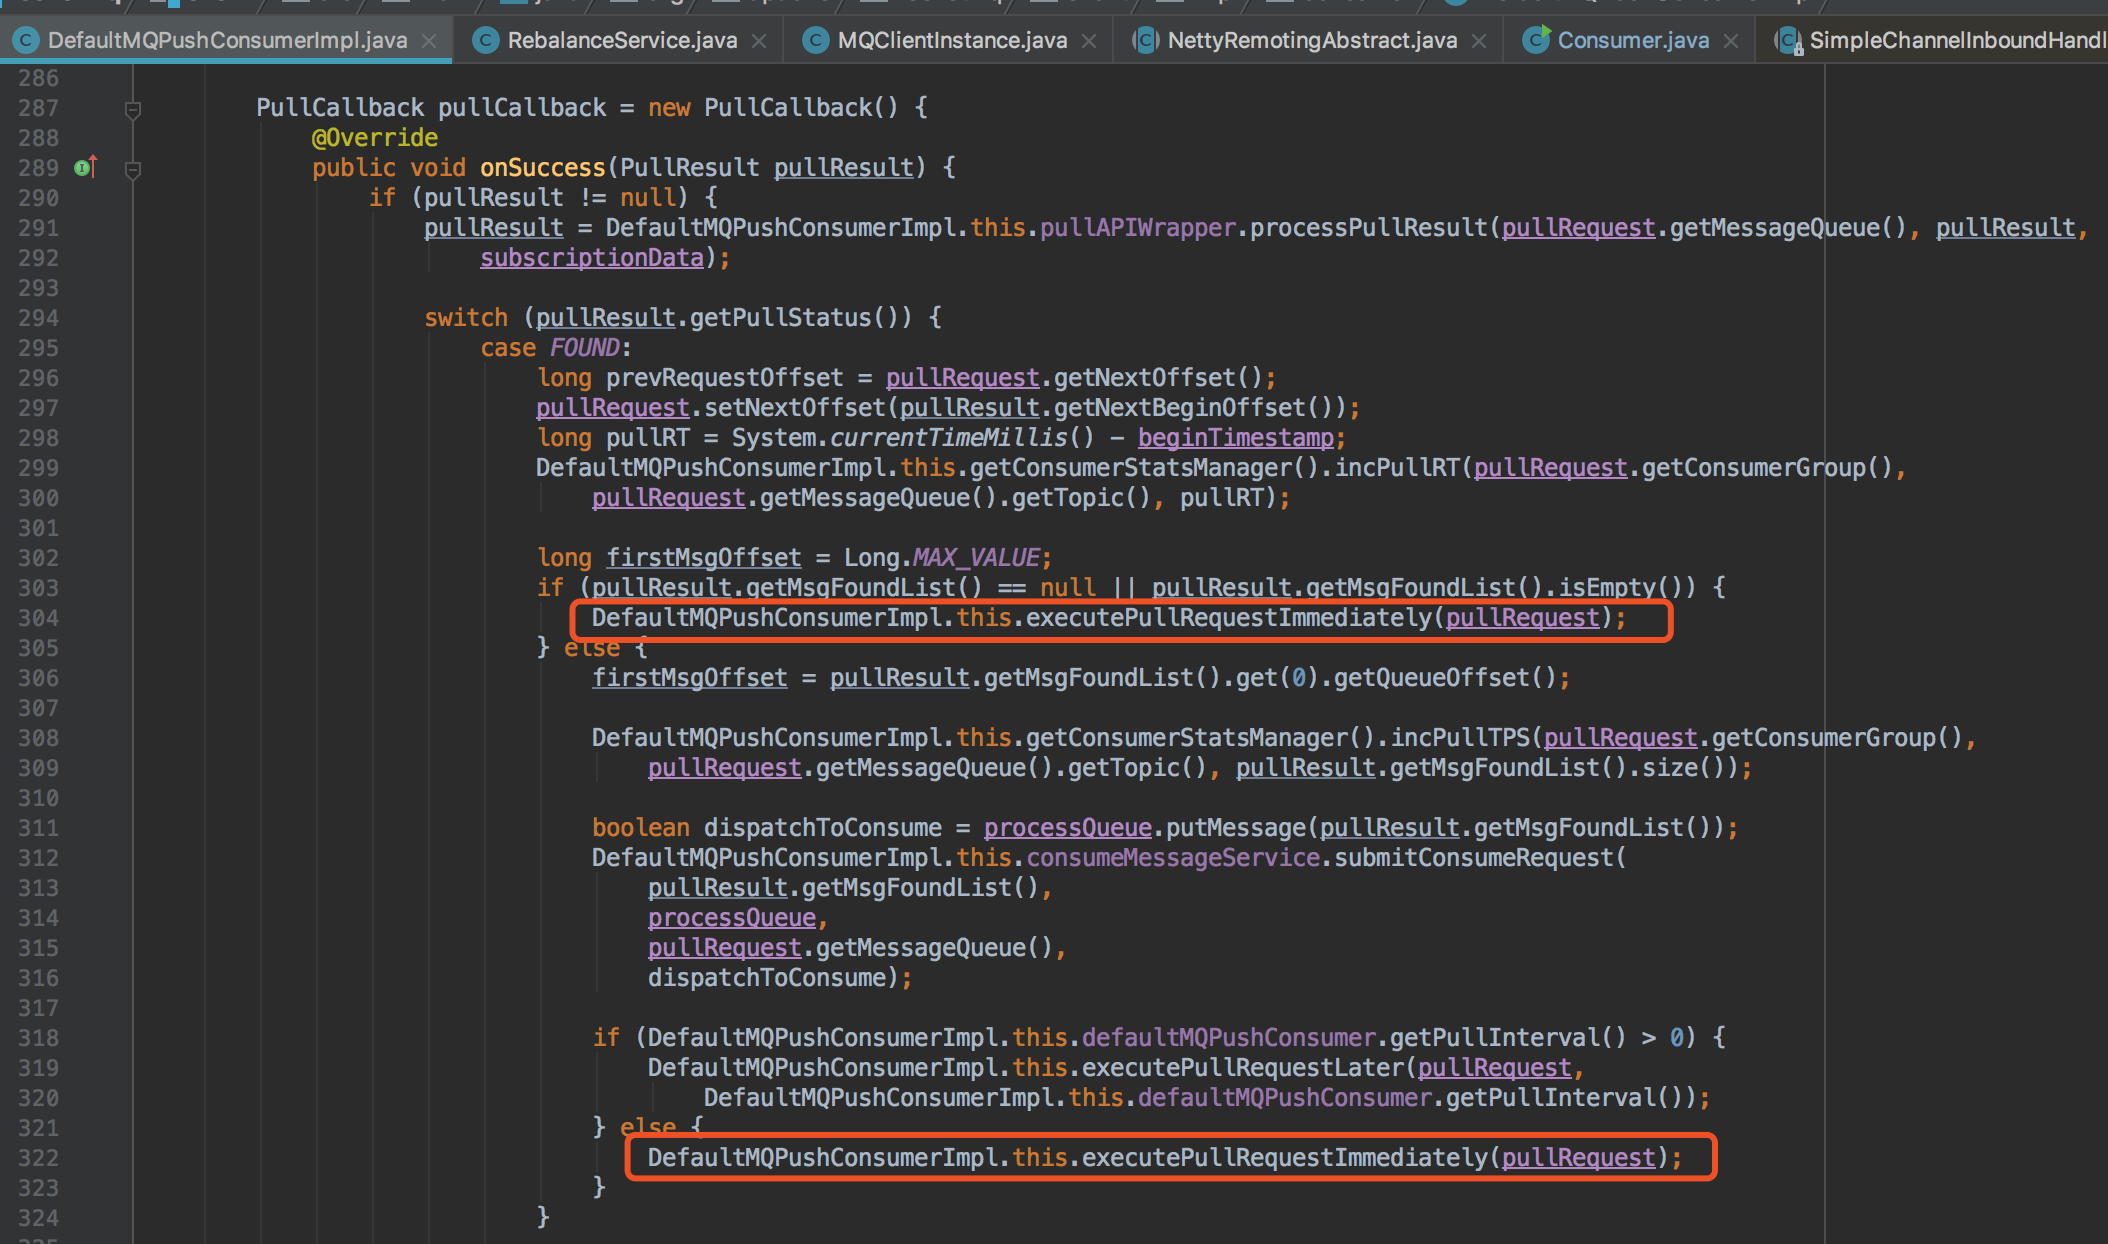The height and width of the screenshot is (1244, 2108).
Task: Click the class icon on DefaultMQPushConsumerImpl.java tab
Action: click(x=25, y=40)
